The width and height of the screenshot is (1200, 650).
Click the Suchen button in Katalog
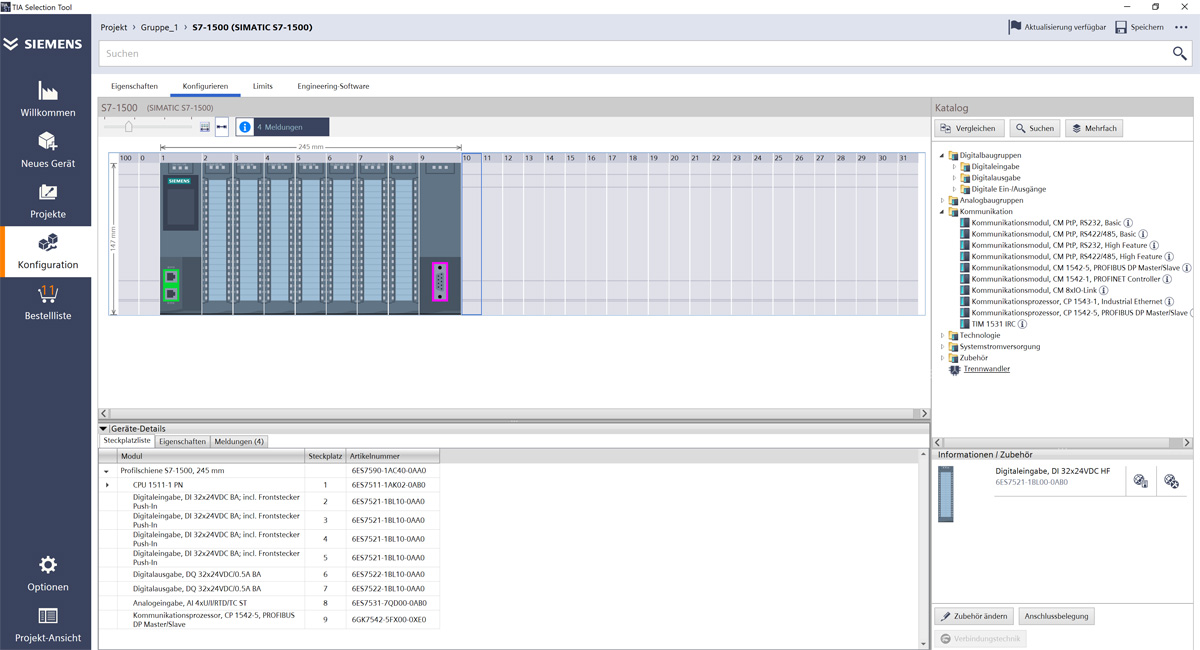[x=1035, y=128]
